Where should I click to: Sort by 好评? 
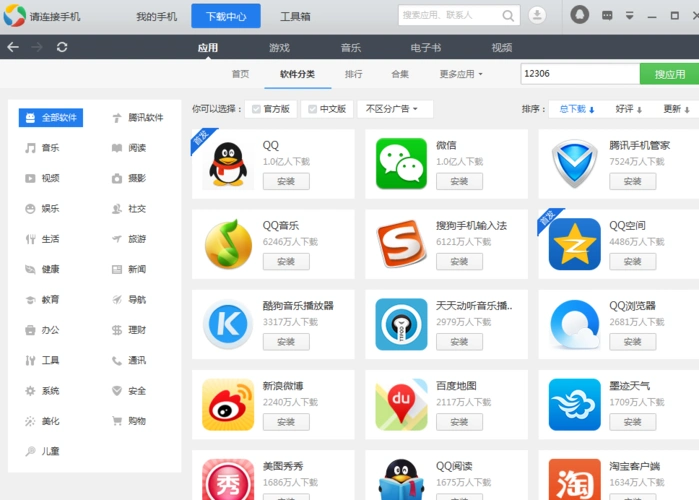pos(629,109)
